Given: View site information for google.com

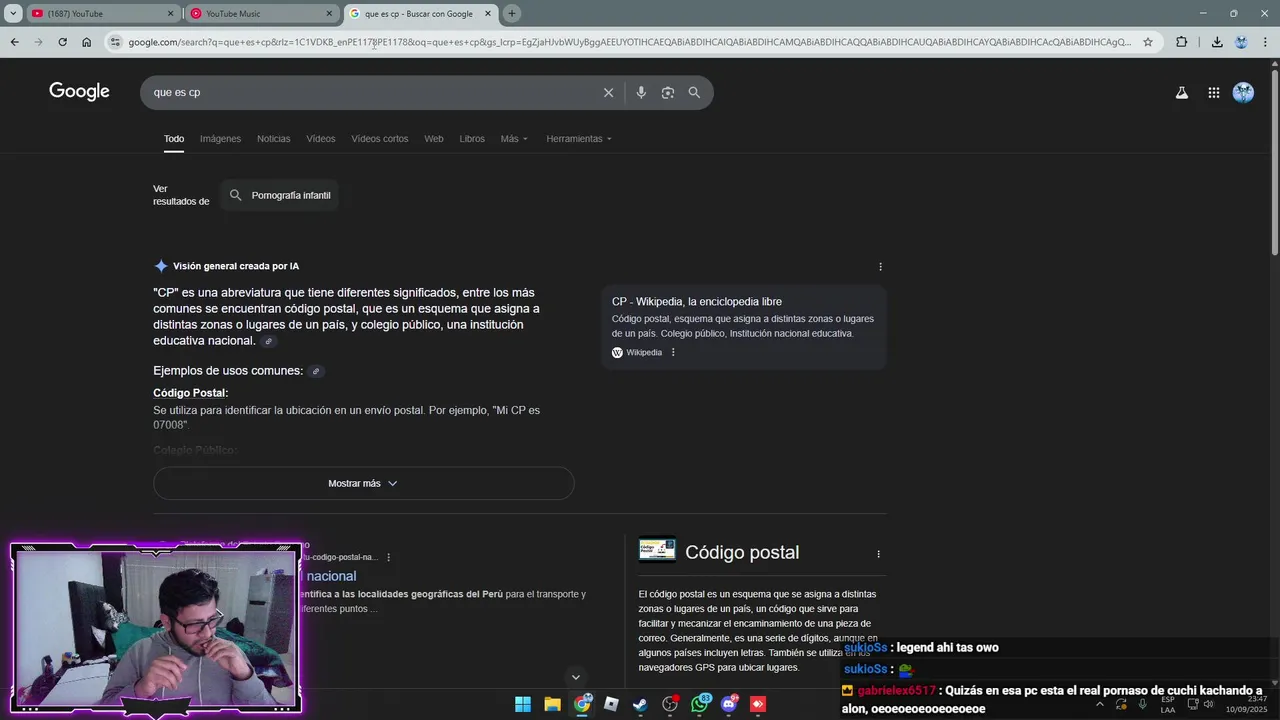Looking at the screenshot, I should click(x=115, y=42).
